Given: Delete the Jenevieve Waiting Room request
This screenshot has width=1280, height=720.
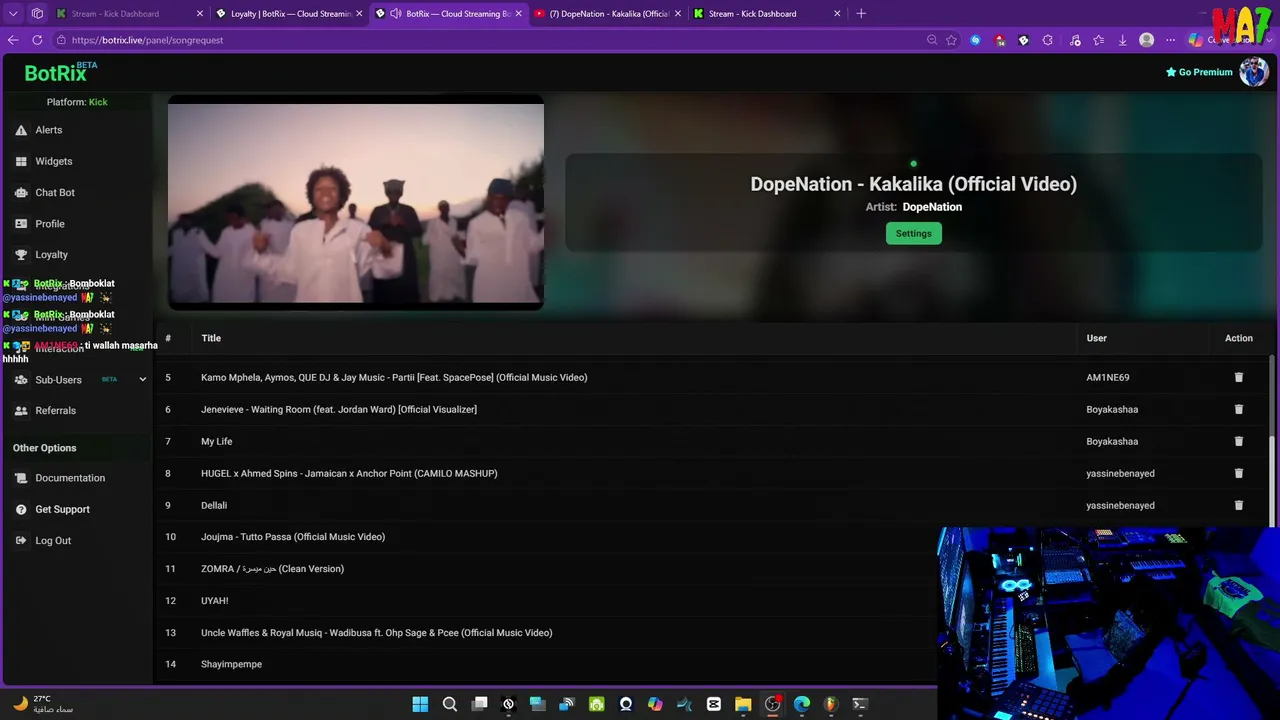Looking at the screenshot, I should (1238, 409).
